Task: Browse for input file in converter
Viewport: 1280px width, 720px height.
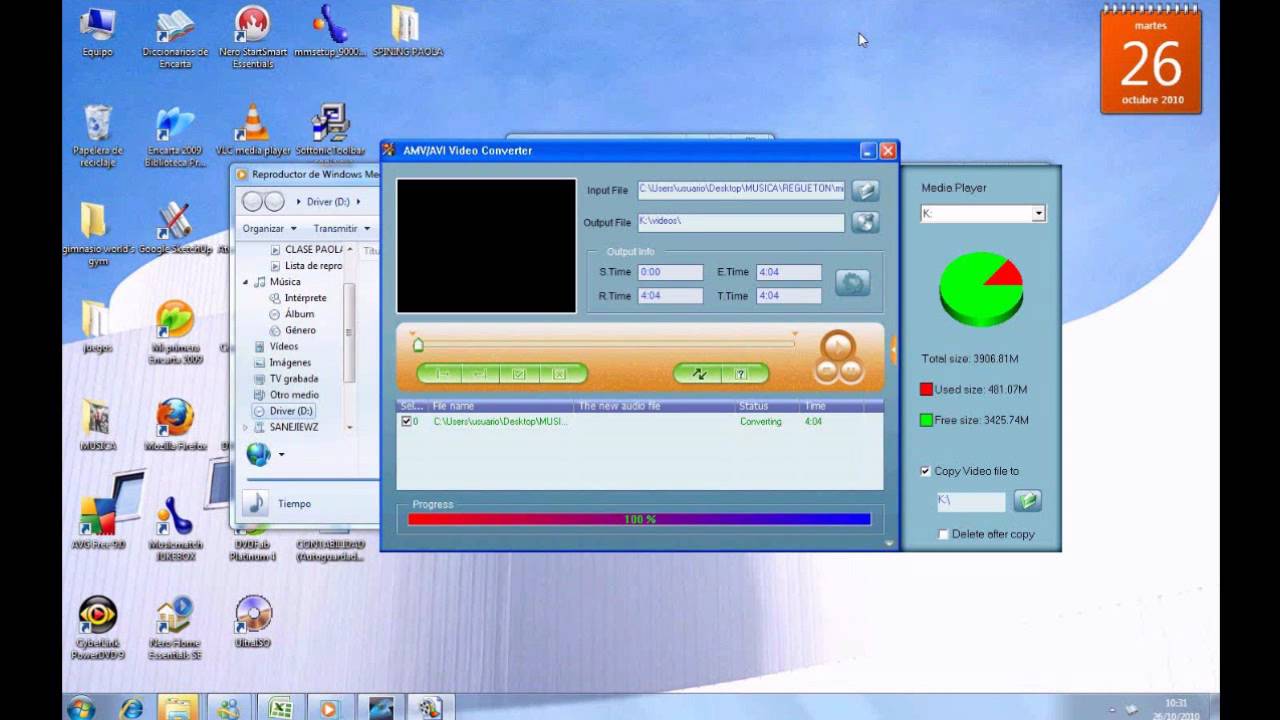Action: 865,190
